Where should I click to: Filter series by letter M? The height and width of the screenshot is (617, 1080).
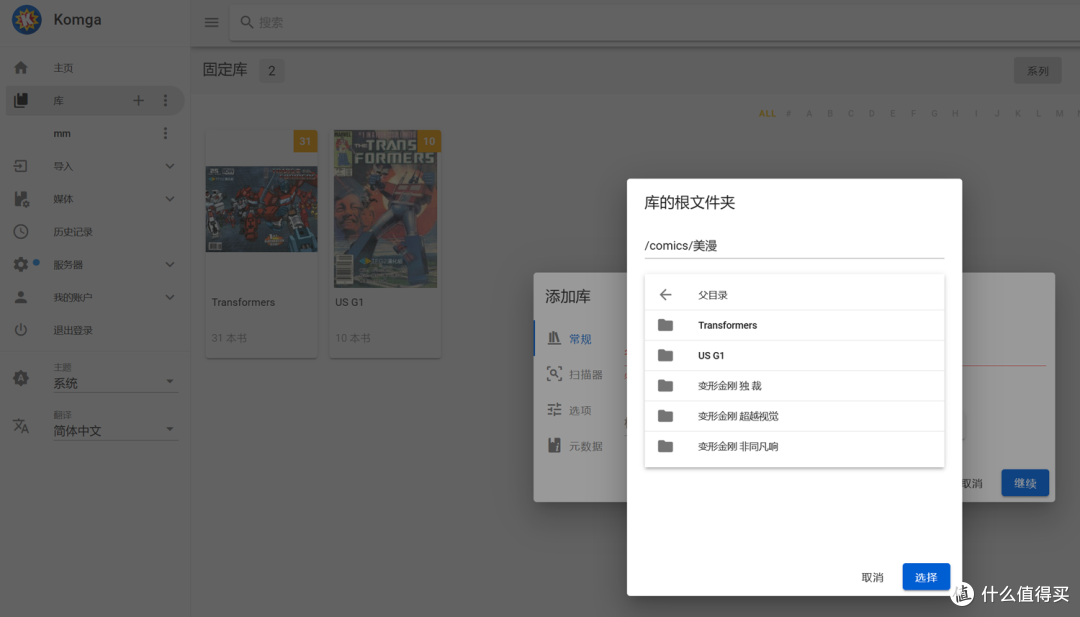pos(1059,114)
